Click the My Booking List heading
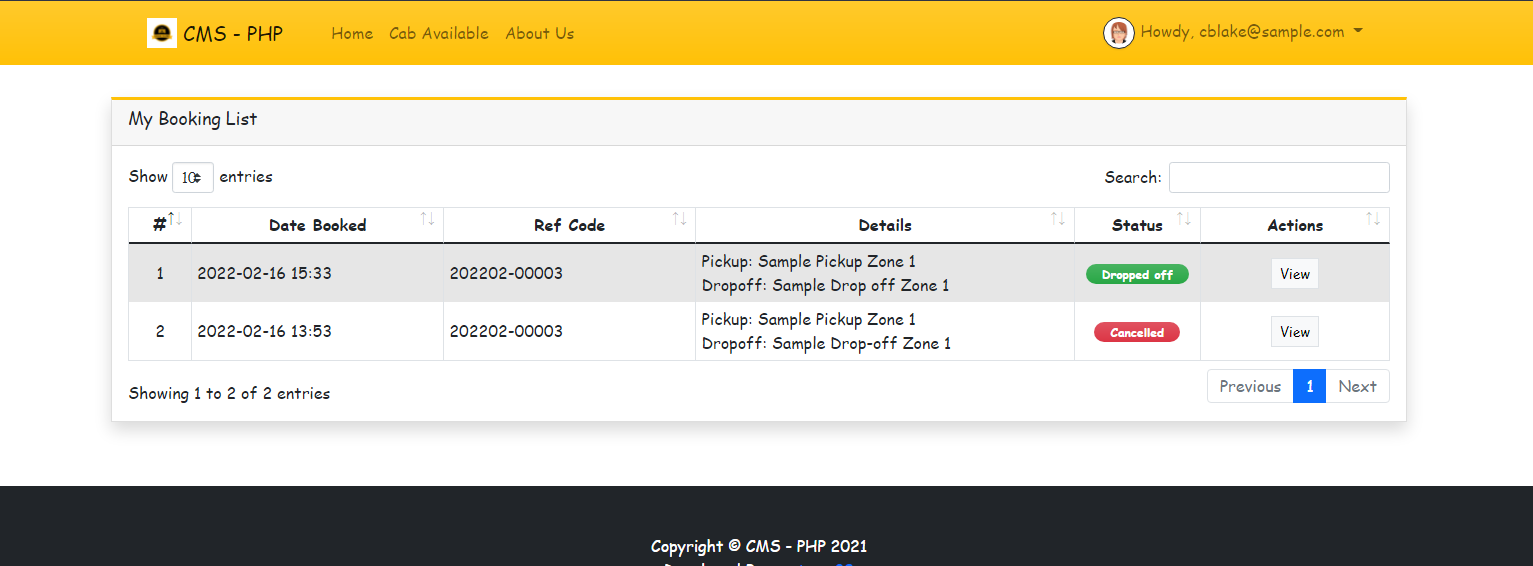 (x=193, y=119)
